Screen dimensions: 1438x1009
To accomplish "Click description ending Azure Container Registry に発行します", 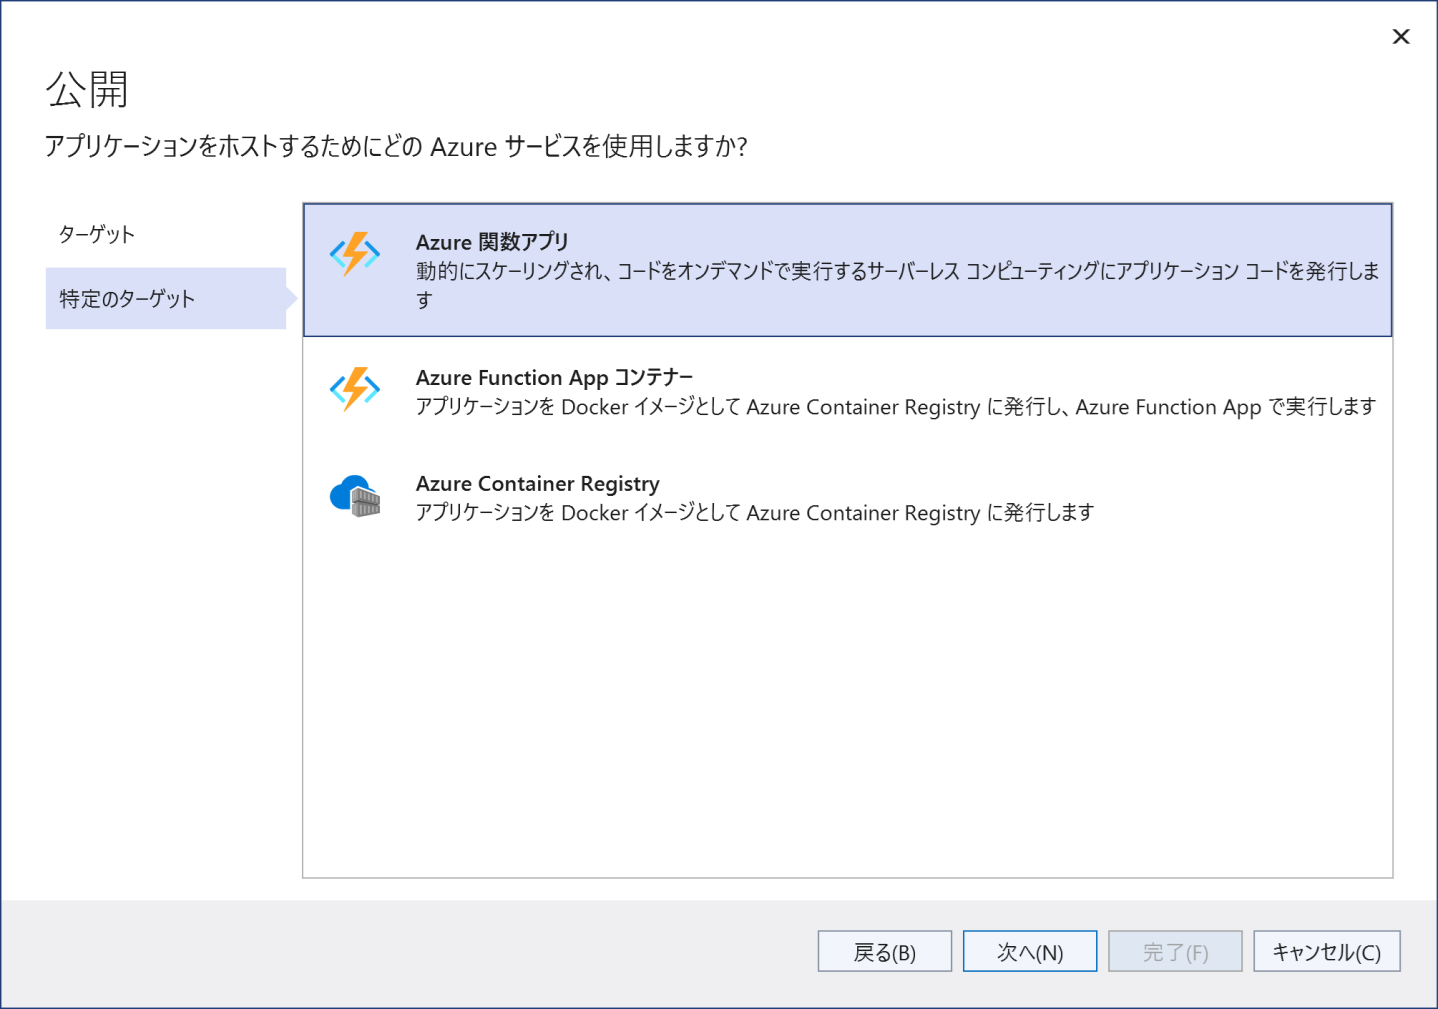I will click(x=755, y=513).
